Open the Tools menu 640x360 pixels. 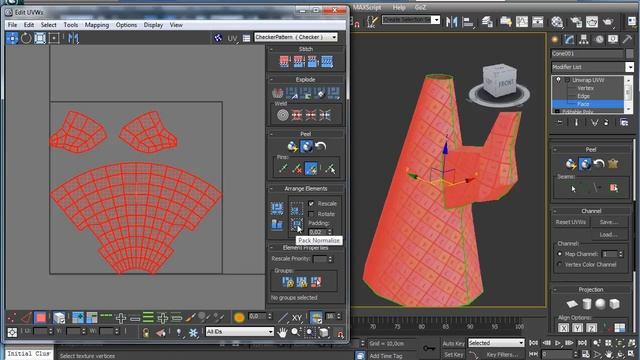click(71, 25)
